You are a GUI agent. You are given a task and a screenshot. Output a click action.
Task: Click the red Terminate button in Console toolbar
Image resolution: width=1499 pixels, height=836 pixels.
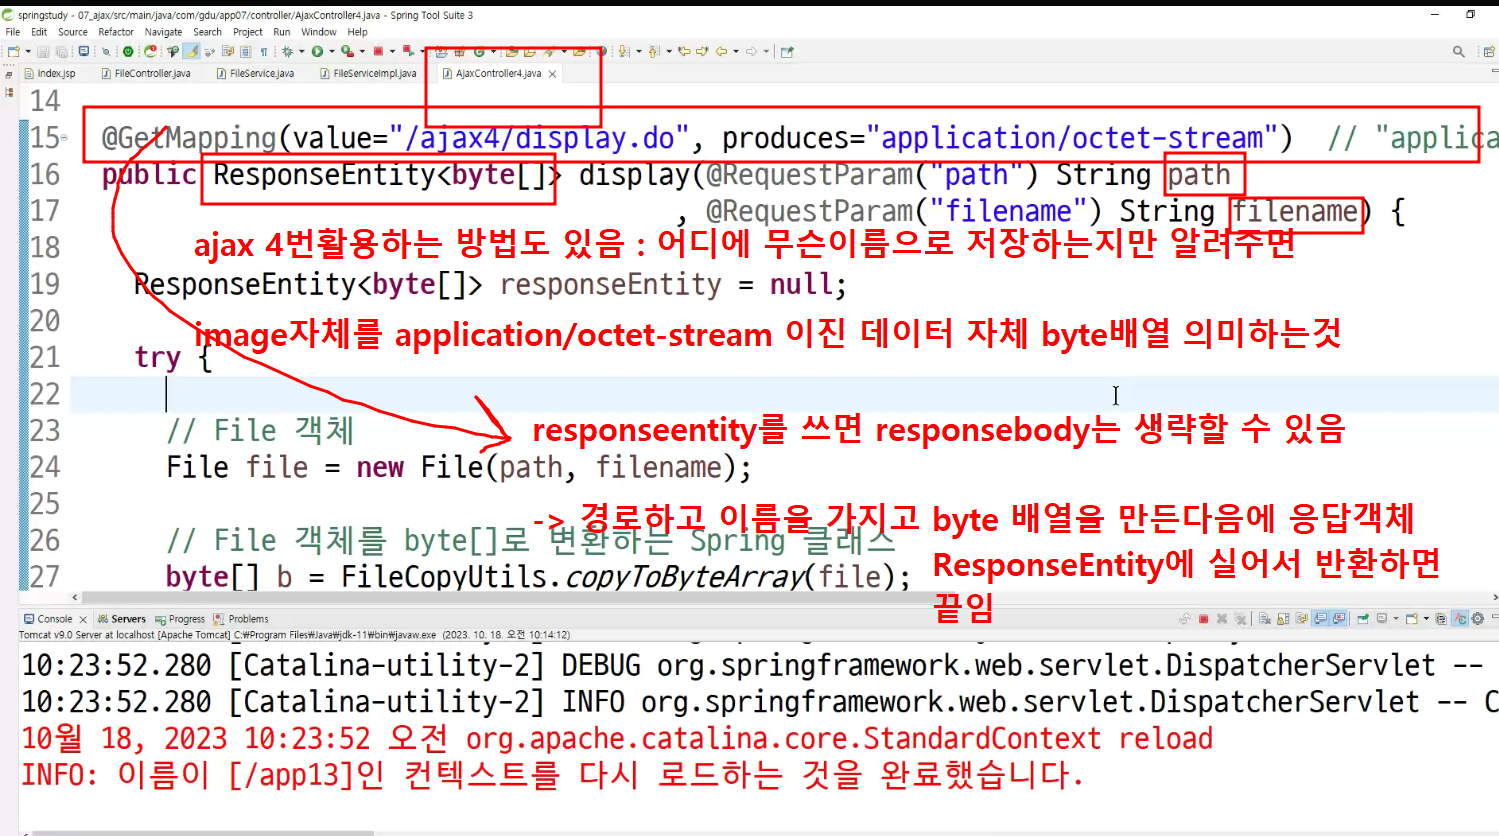coord(1203,619)
